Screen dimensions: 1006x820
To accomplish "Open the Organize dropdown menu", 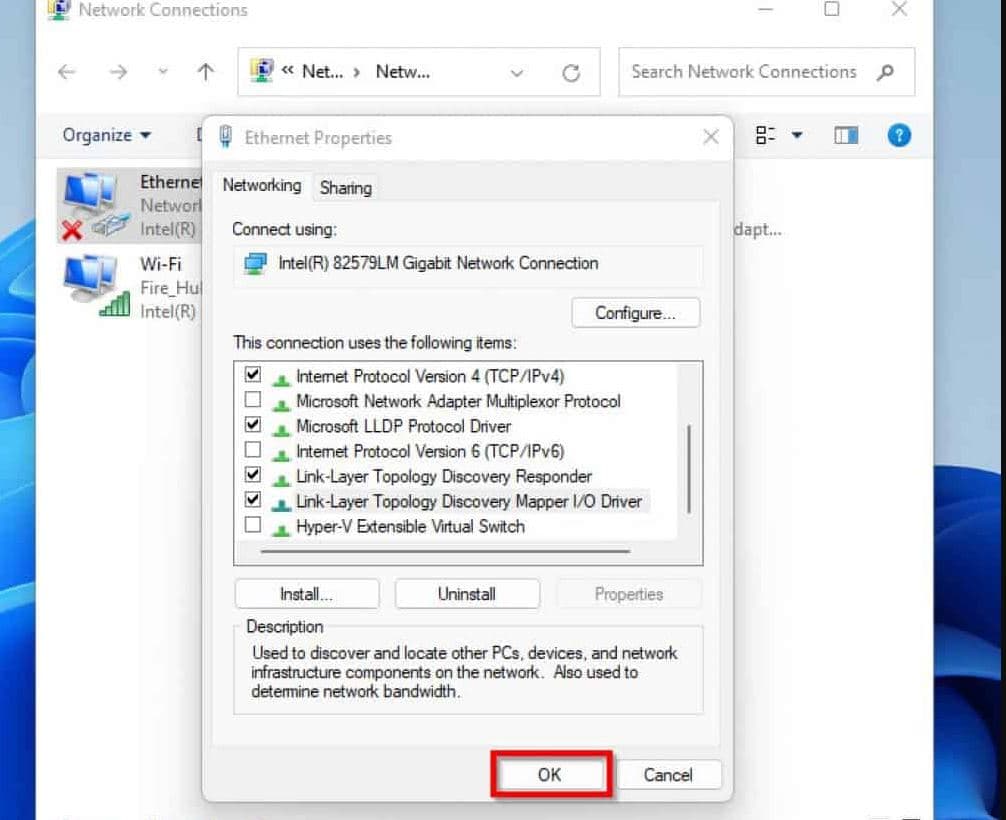I will pos(106,135).
